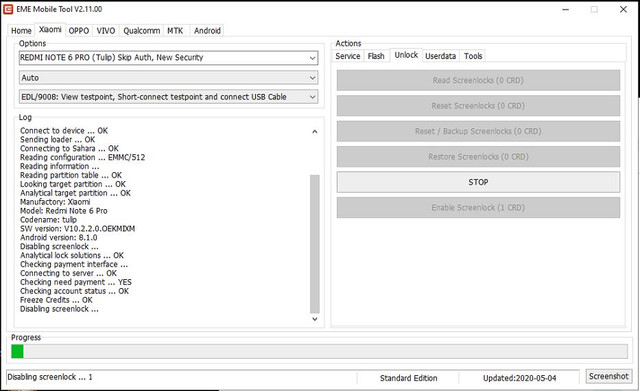Screen dimensions: 640x391
Task: Click log line 'Codename: tulip'
Action: (48, 220)
